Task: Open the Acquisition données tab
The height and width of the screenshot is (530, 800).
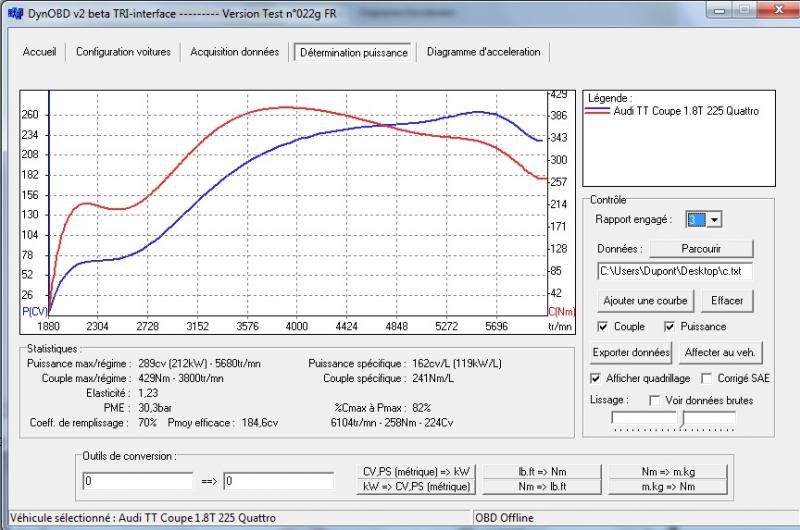Action: [235, 52]
